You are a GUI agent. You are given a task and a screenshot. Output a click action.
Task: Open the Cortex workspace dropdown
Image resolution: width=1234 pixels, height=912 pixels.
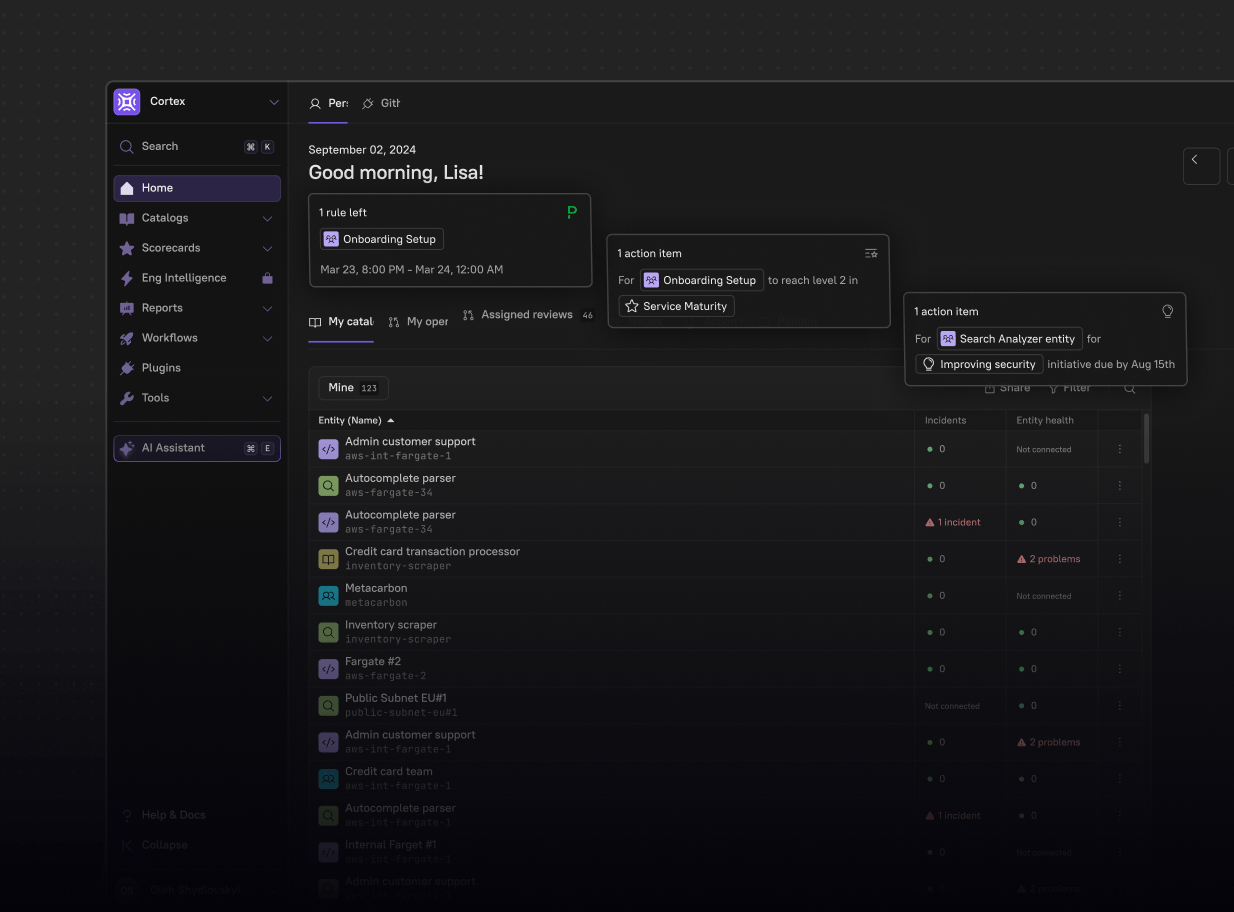274,102
